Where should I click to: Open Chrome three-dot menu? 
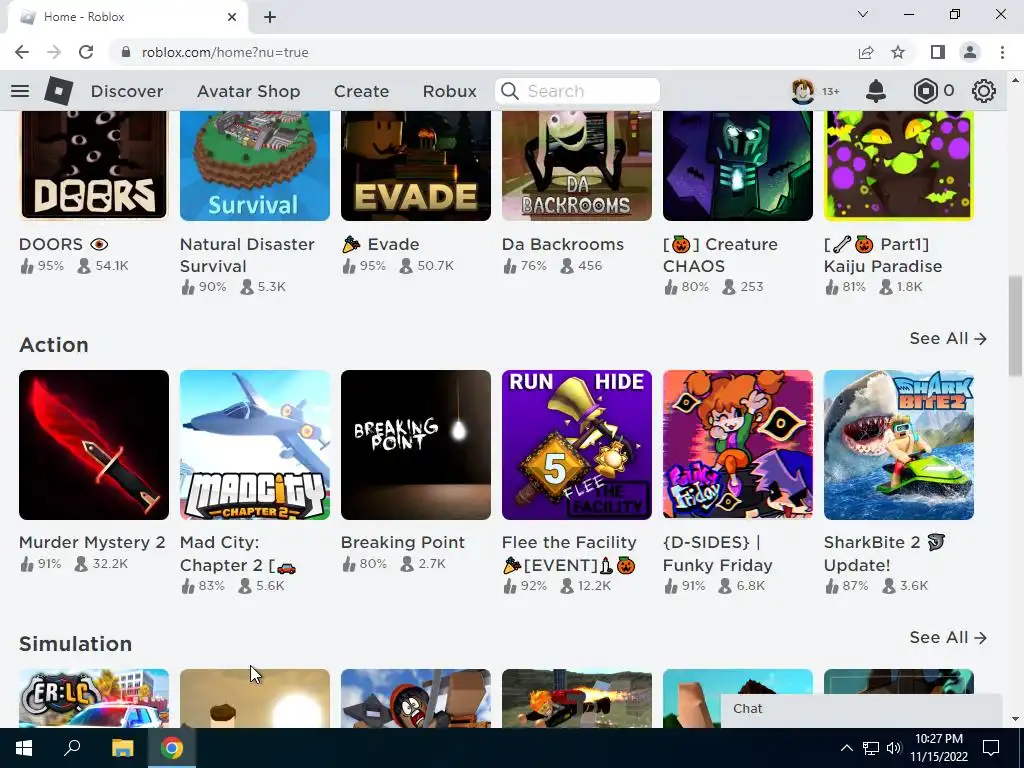pos(1002,52)
